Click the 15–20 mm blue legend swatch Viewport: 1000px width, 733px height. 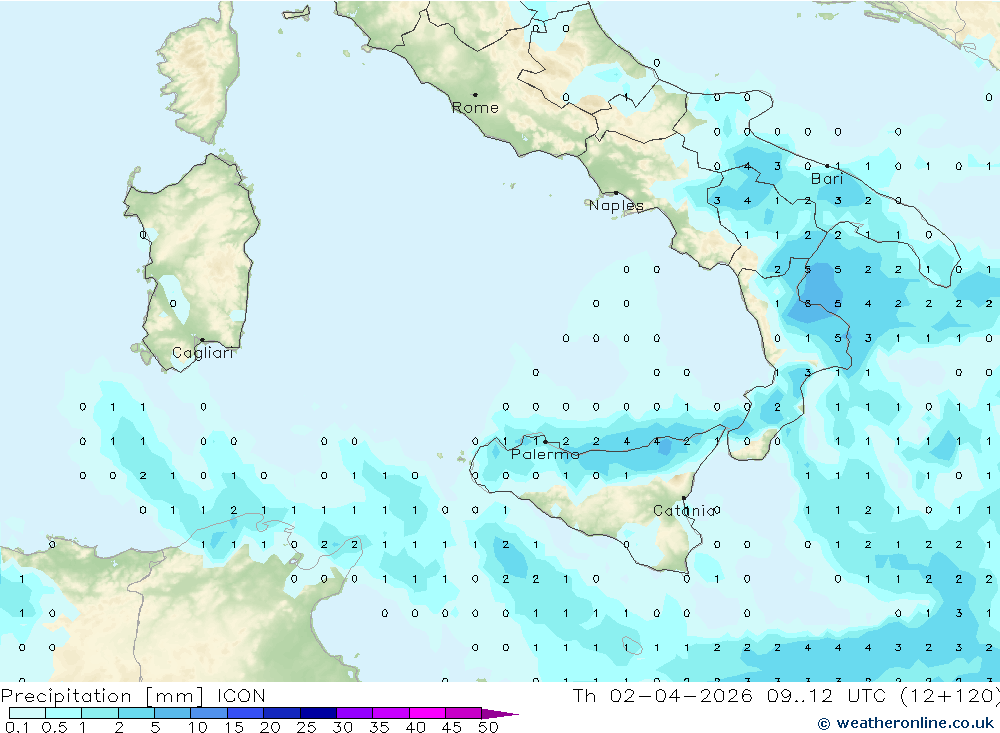pyautogui.click(x=246, y=713)
